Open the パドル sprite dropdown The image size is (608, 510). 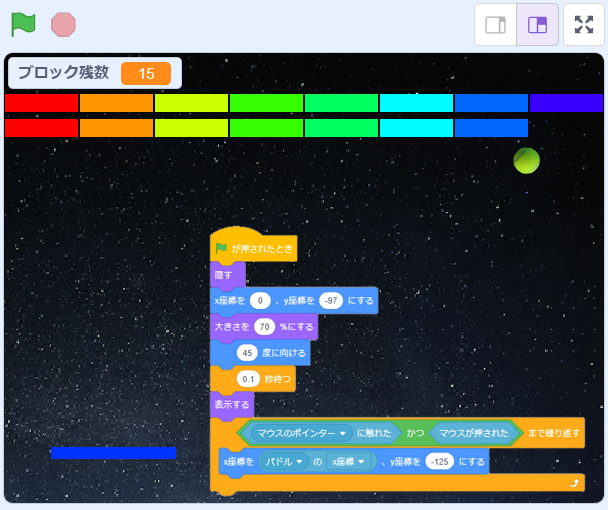tap(284, 462)
